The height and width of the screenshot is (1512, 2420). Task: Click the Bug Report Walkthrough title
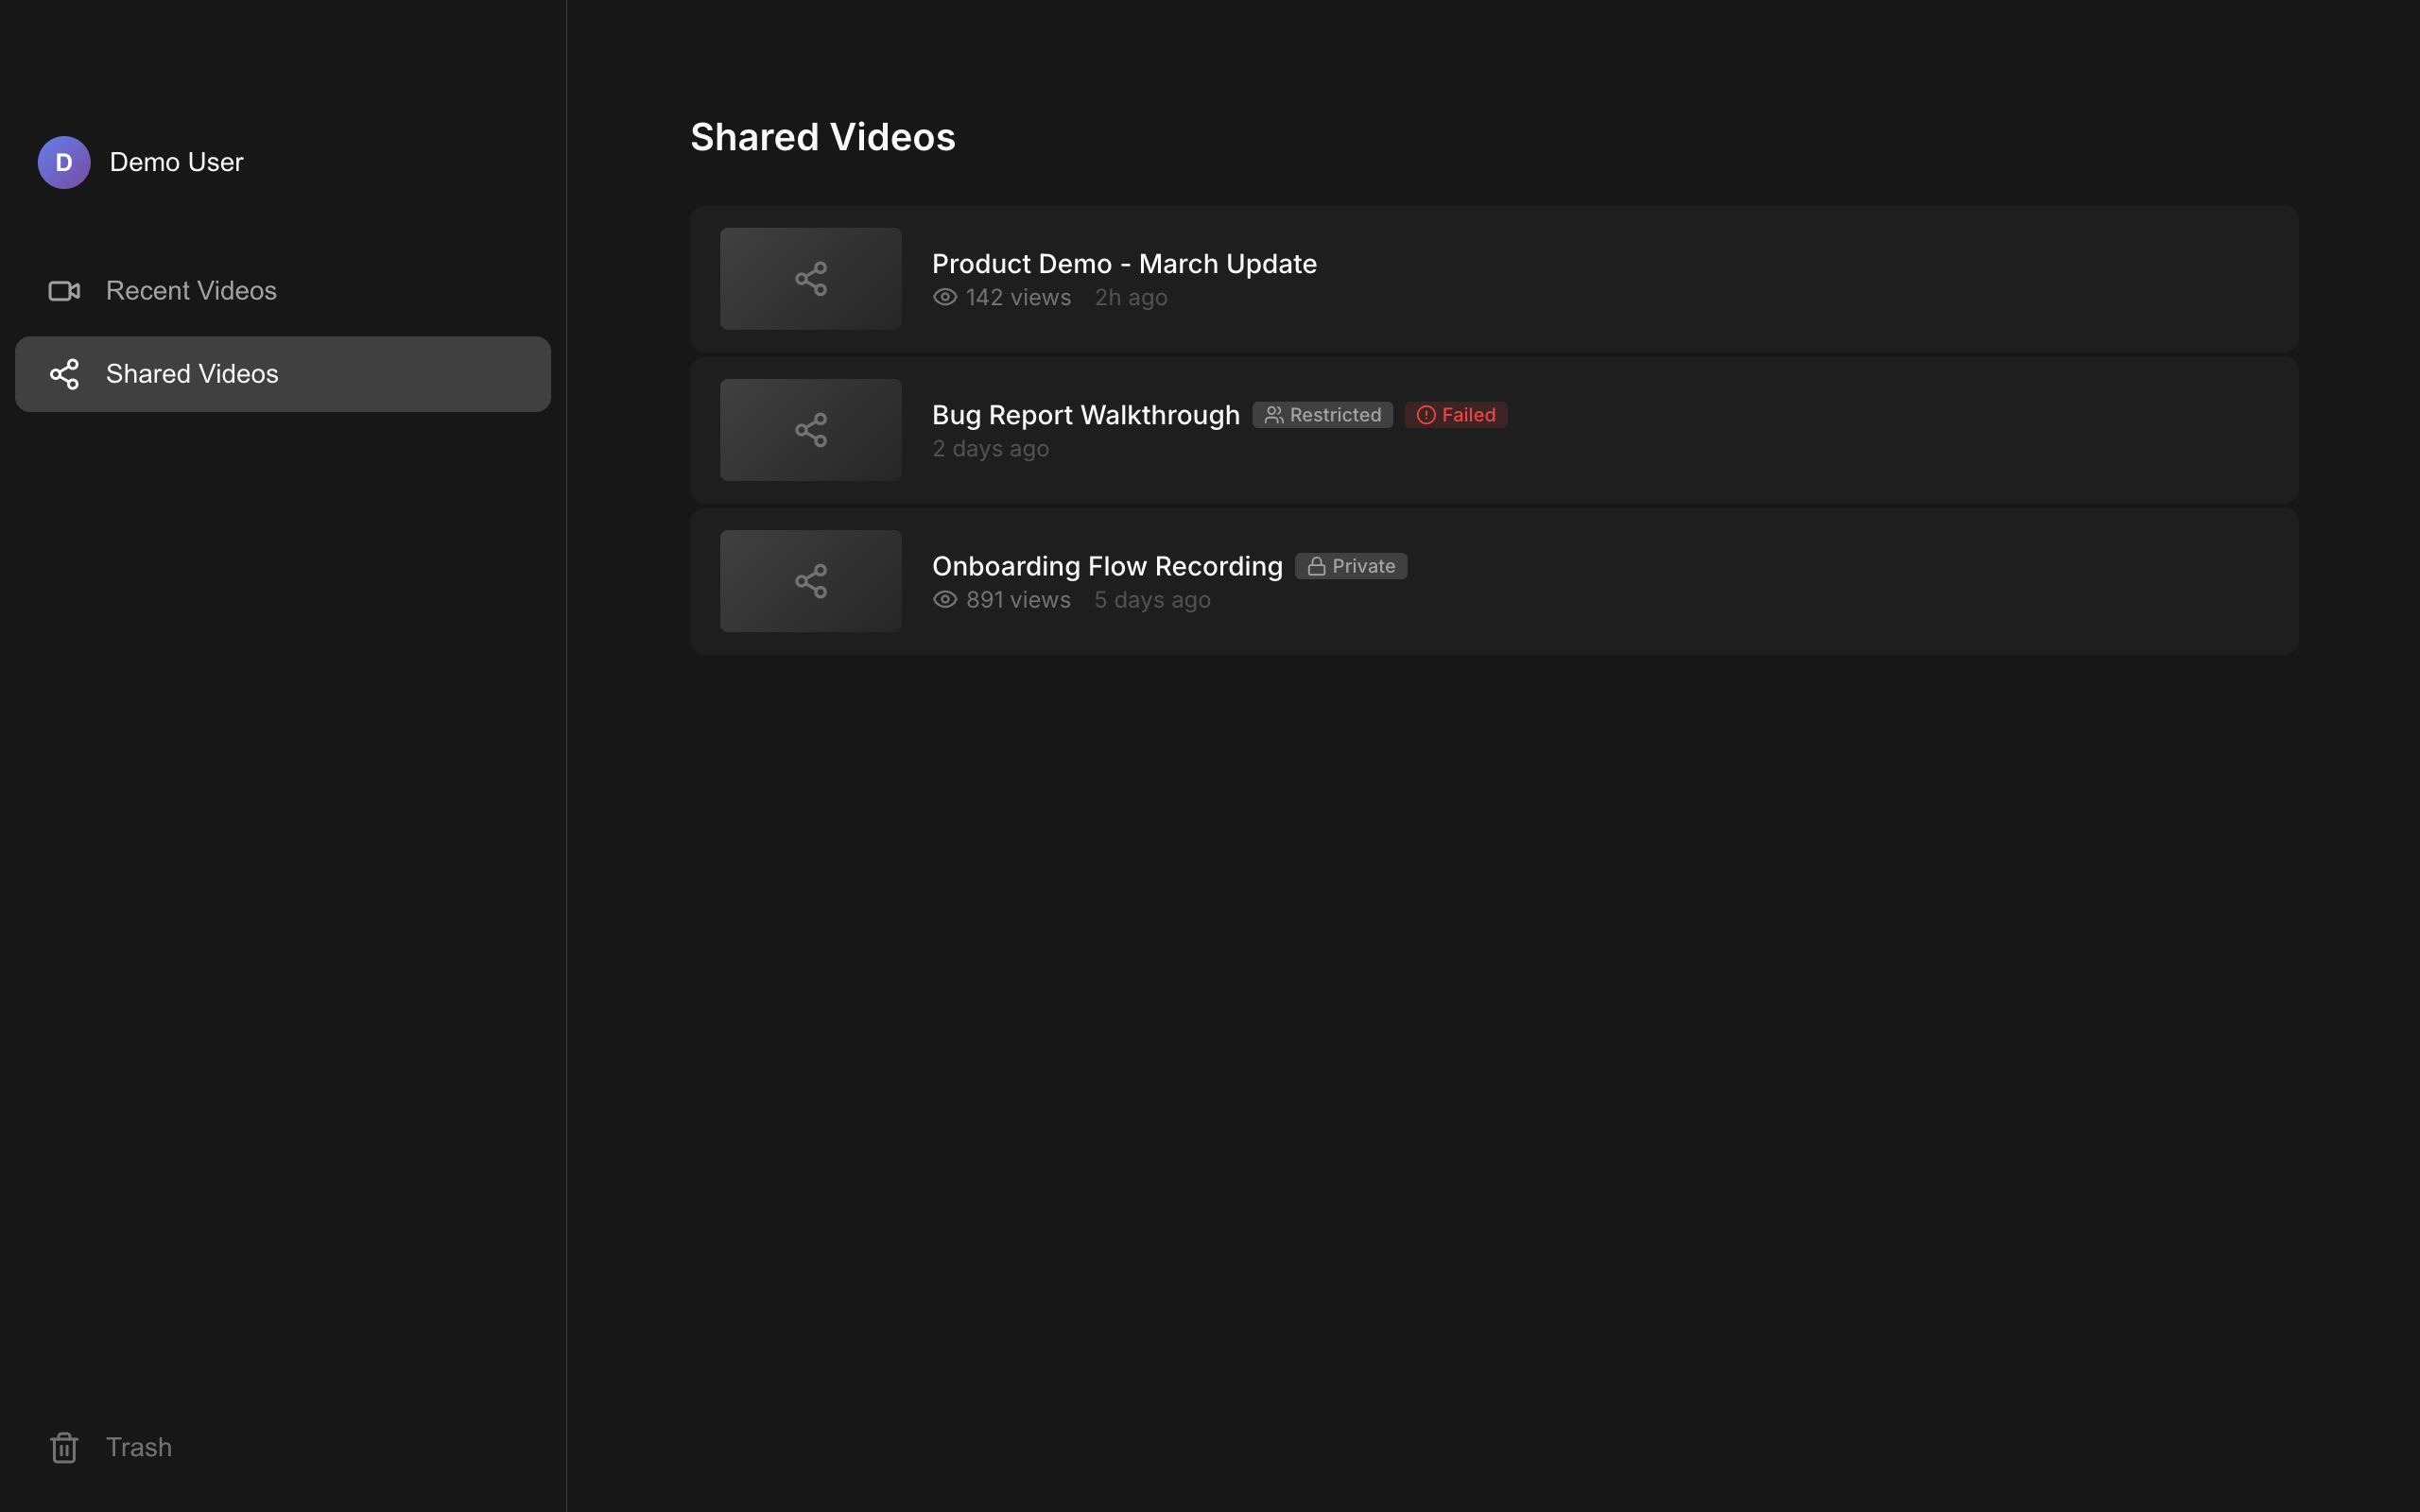tap(1085, 414)
